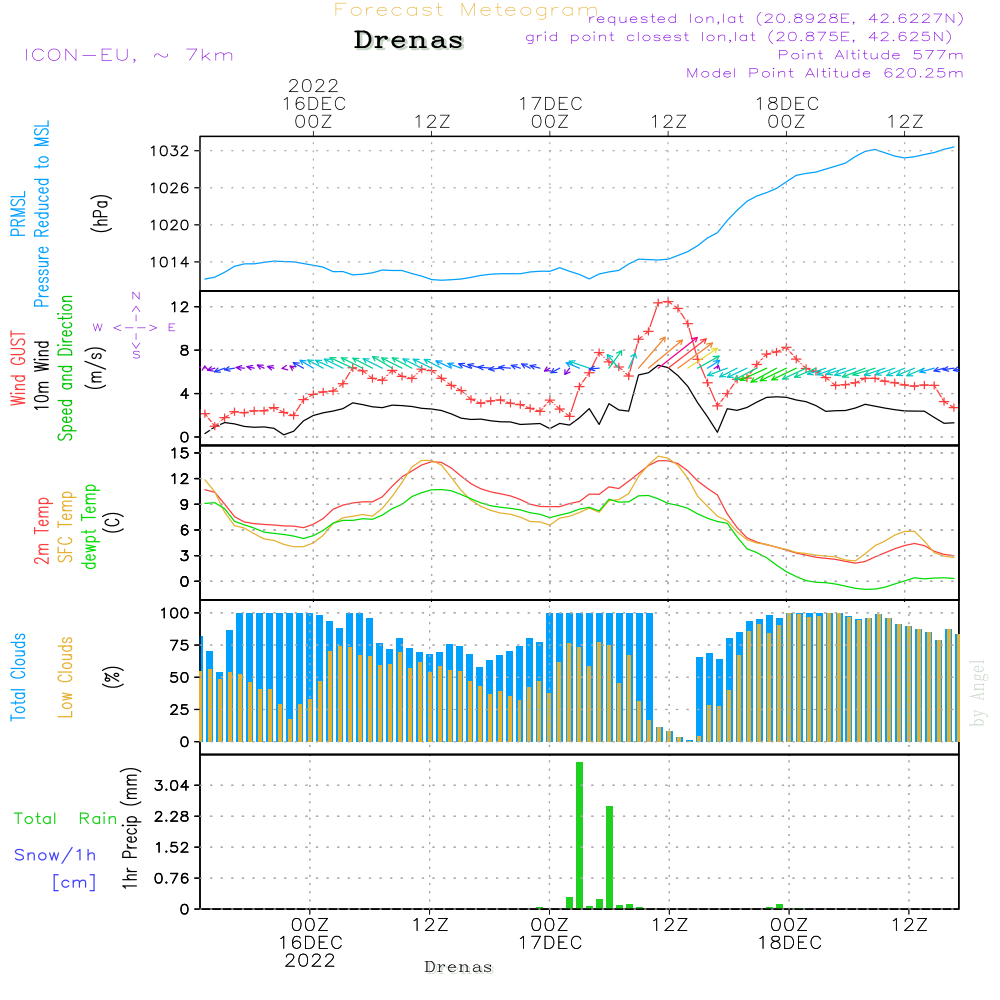Click the bottom axis '17DEC' label

[x=550, y=943]
